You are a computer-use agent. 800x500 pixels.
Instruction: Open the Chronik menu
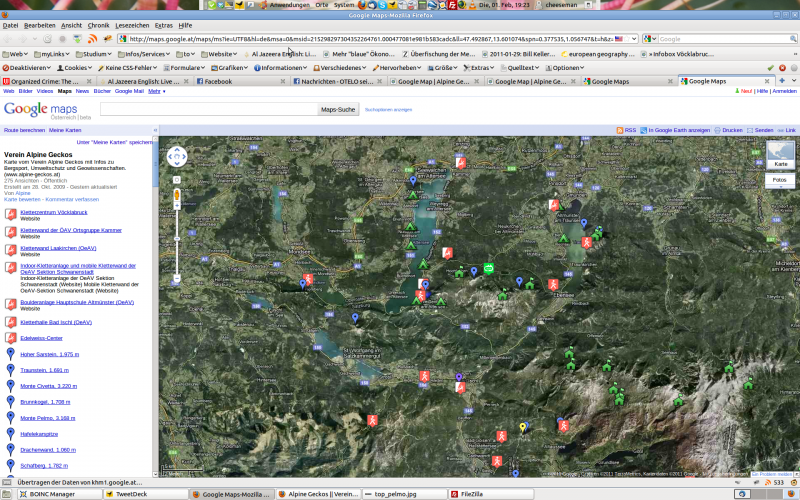point(98,25)
